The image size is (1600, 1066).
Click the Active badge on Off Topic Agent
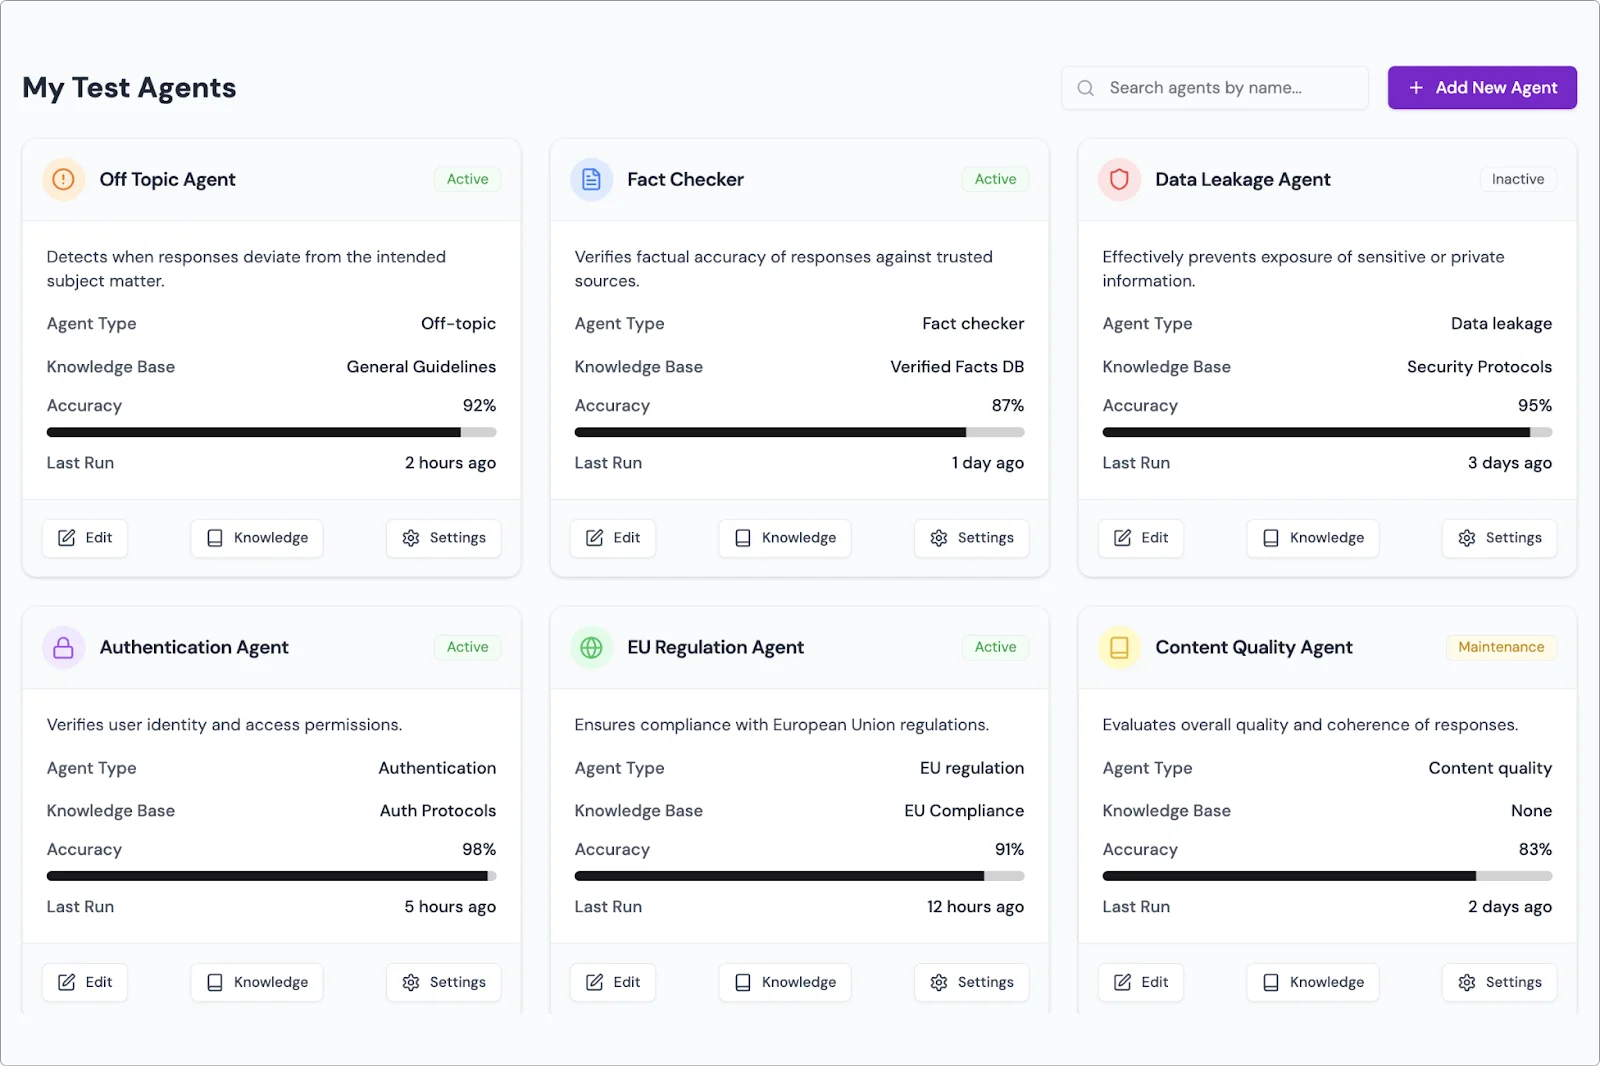[467, 180]
